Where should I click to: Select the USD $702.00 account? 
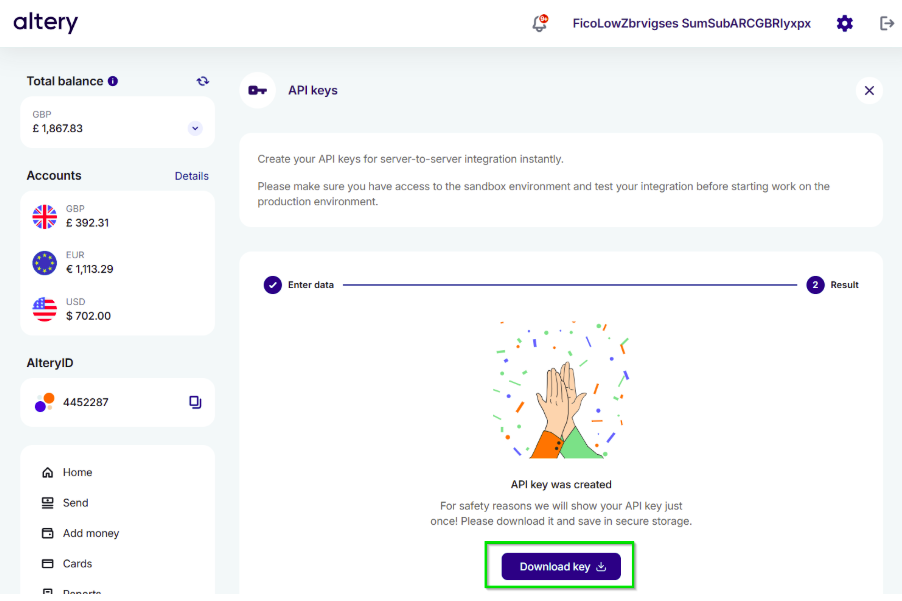tap(117, 309)
